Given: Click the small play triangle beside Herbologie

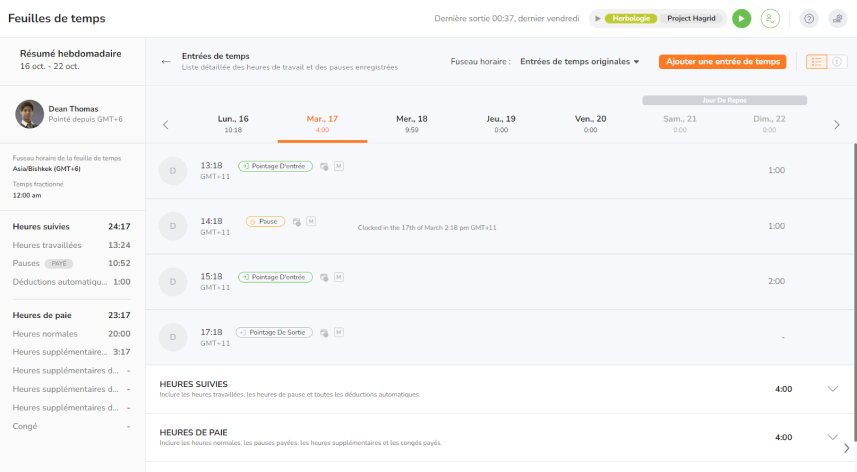Looking at the screenshot, I should 598,19.
